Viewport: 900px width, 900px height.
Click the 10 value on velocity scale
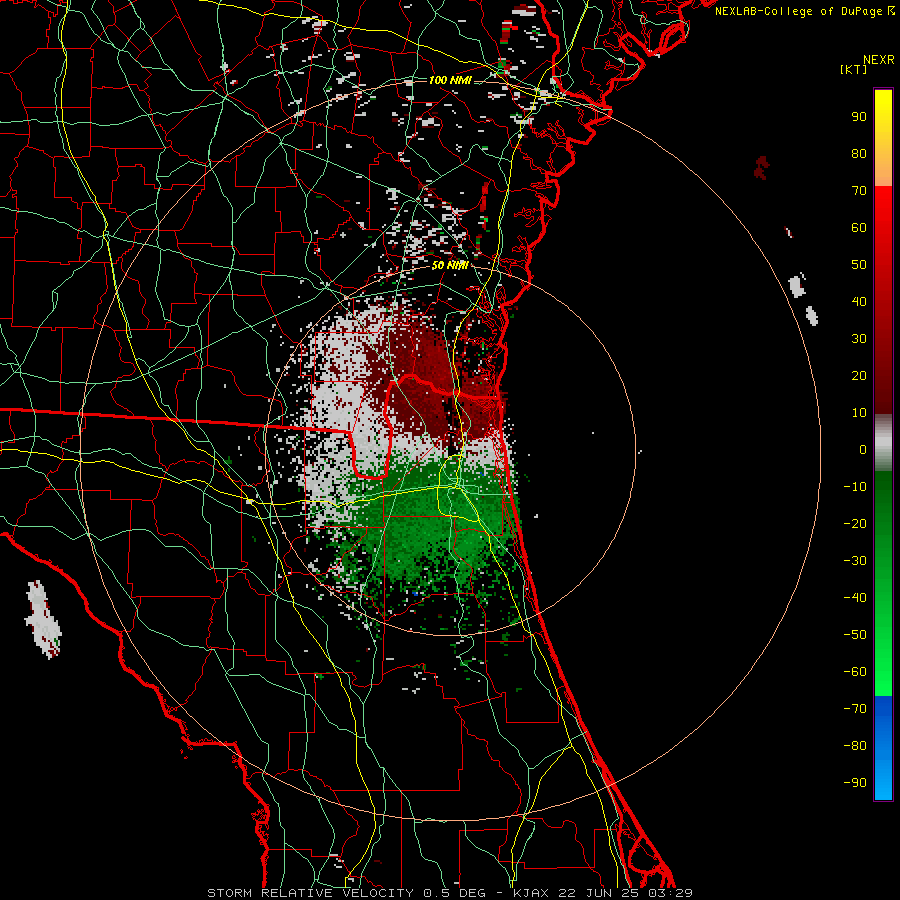pyautogui.click(x=859, y=413)
